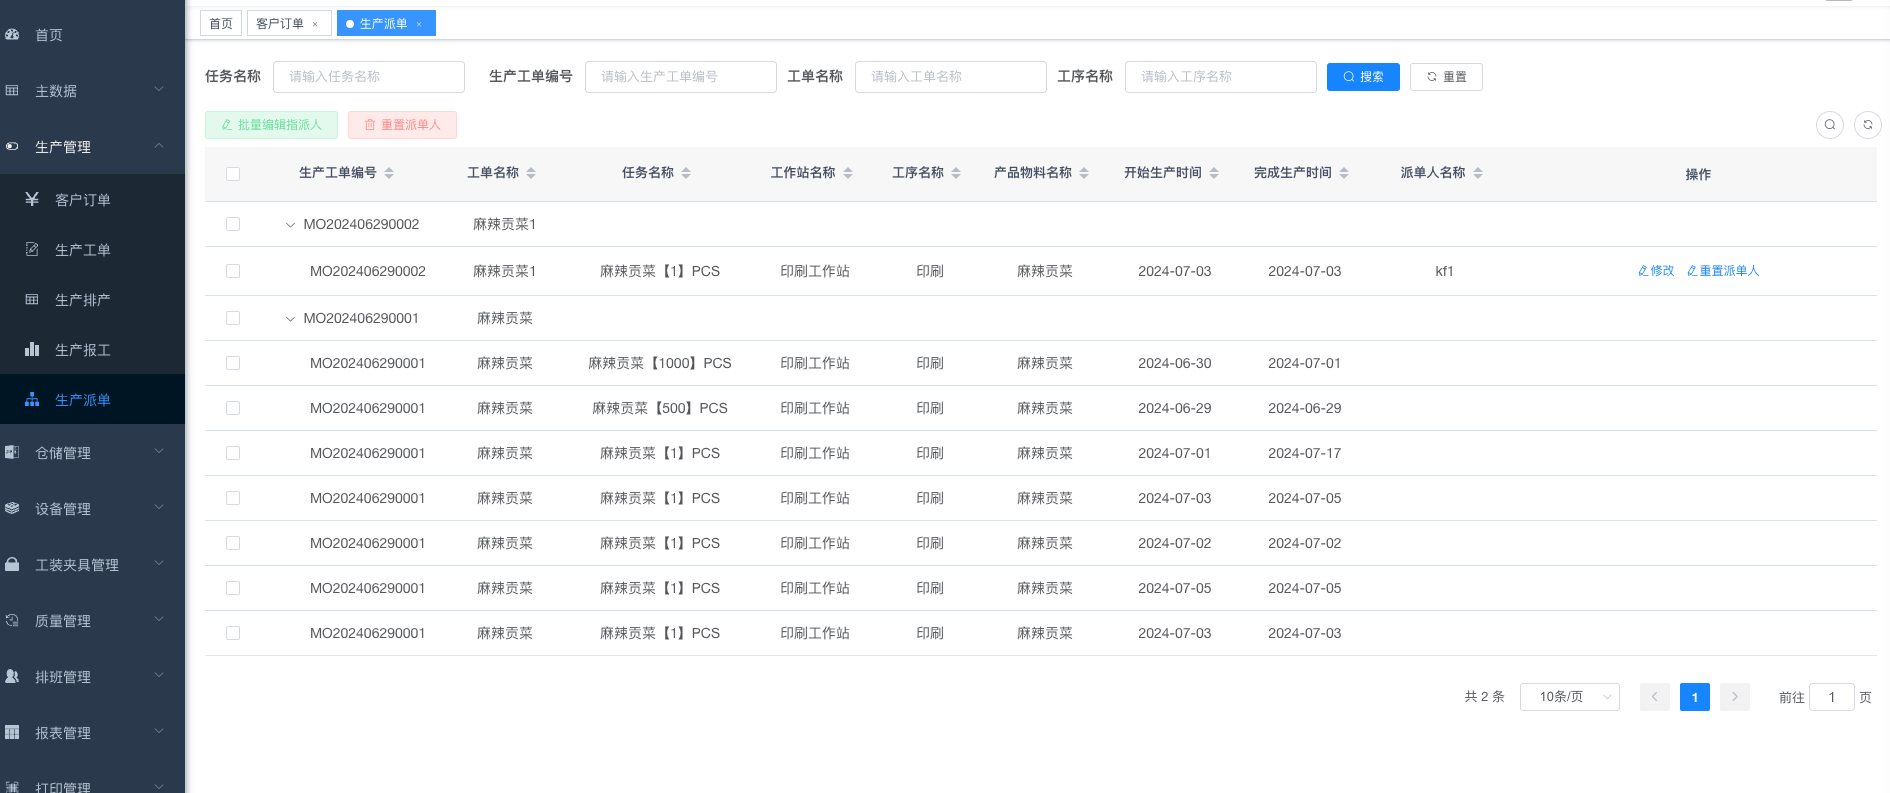Refresh table using round refresh icon
The width and height of the screenshot is (1890, 793).
coord(1868,125)
